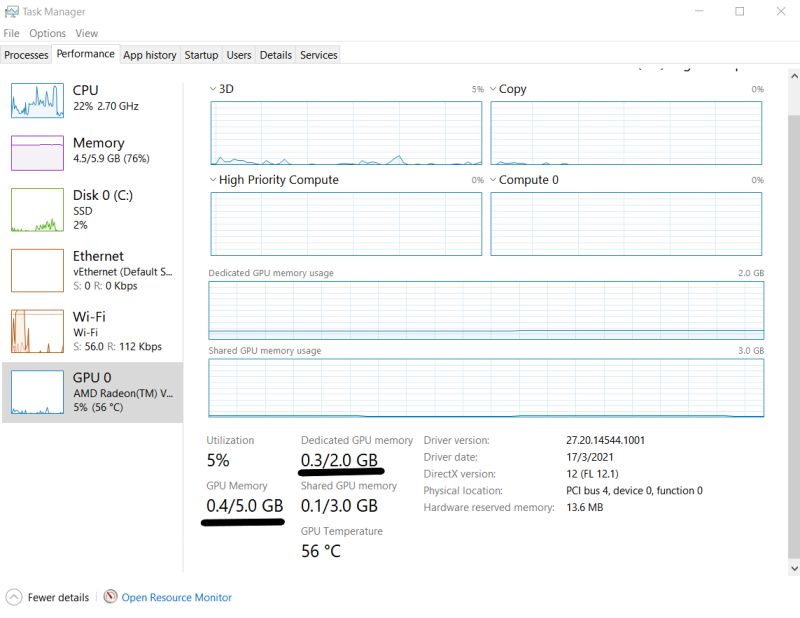Click the Resource Monitor red icon
The height and width of the screenshot is (618, 800).
click(109, 597)
